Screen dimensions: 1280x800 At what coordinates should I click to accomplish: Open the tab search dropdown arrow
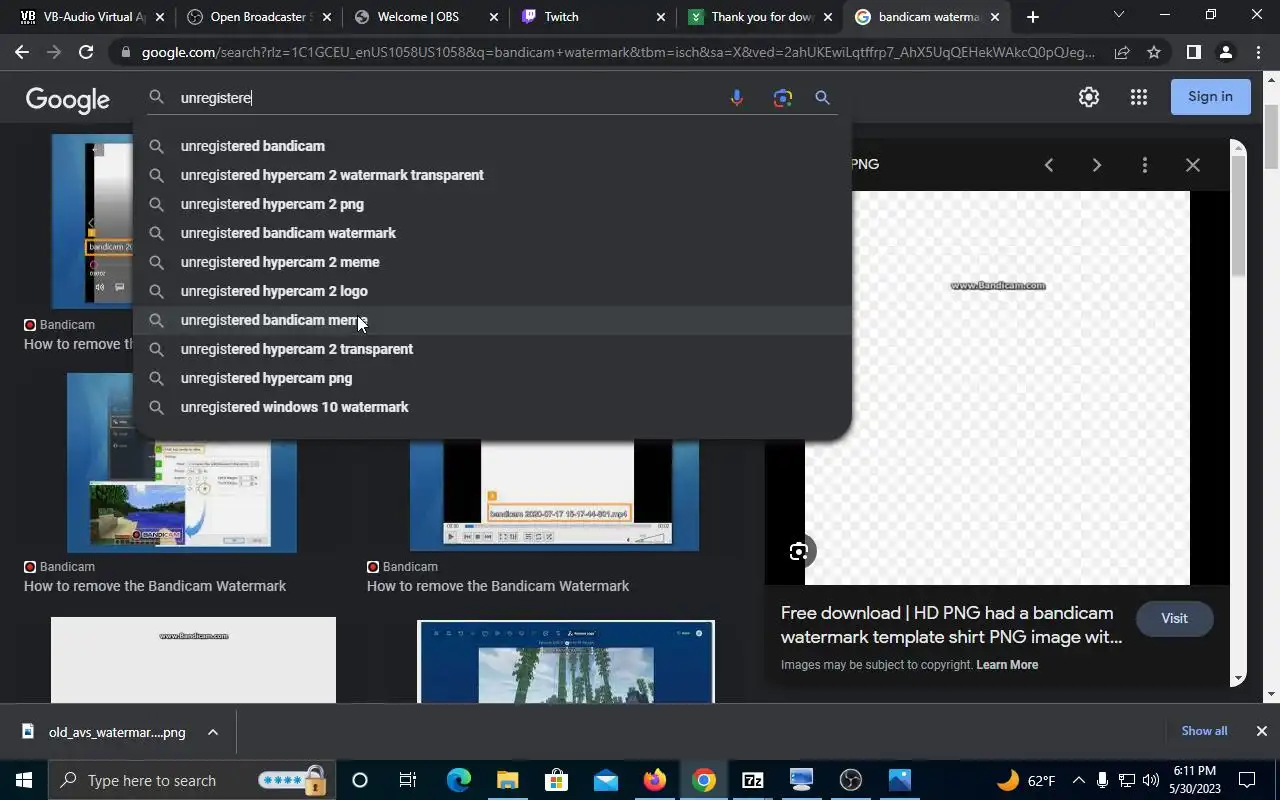pos(1119,15)
